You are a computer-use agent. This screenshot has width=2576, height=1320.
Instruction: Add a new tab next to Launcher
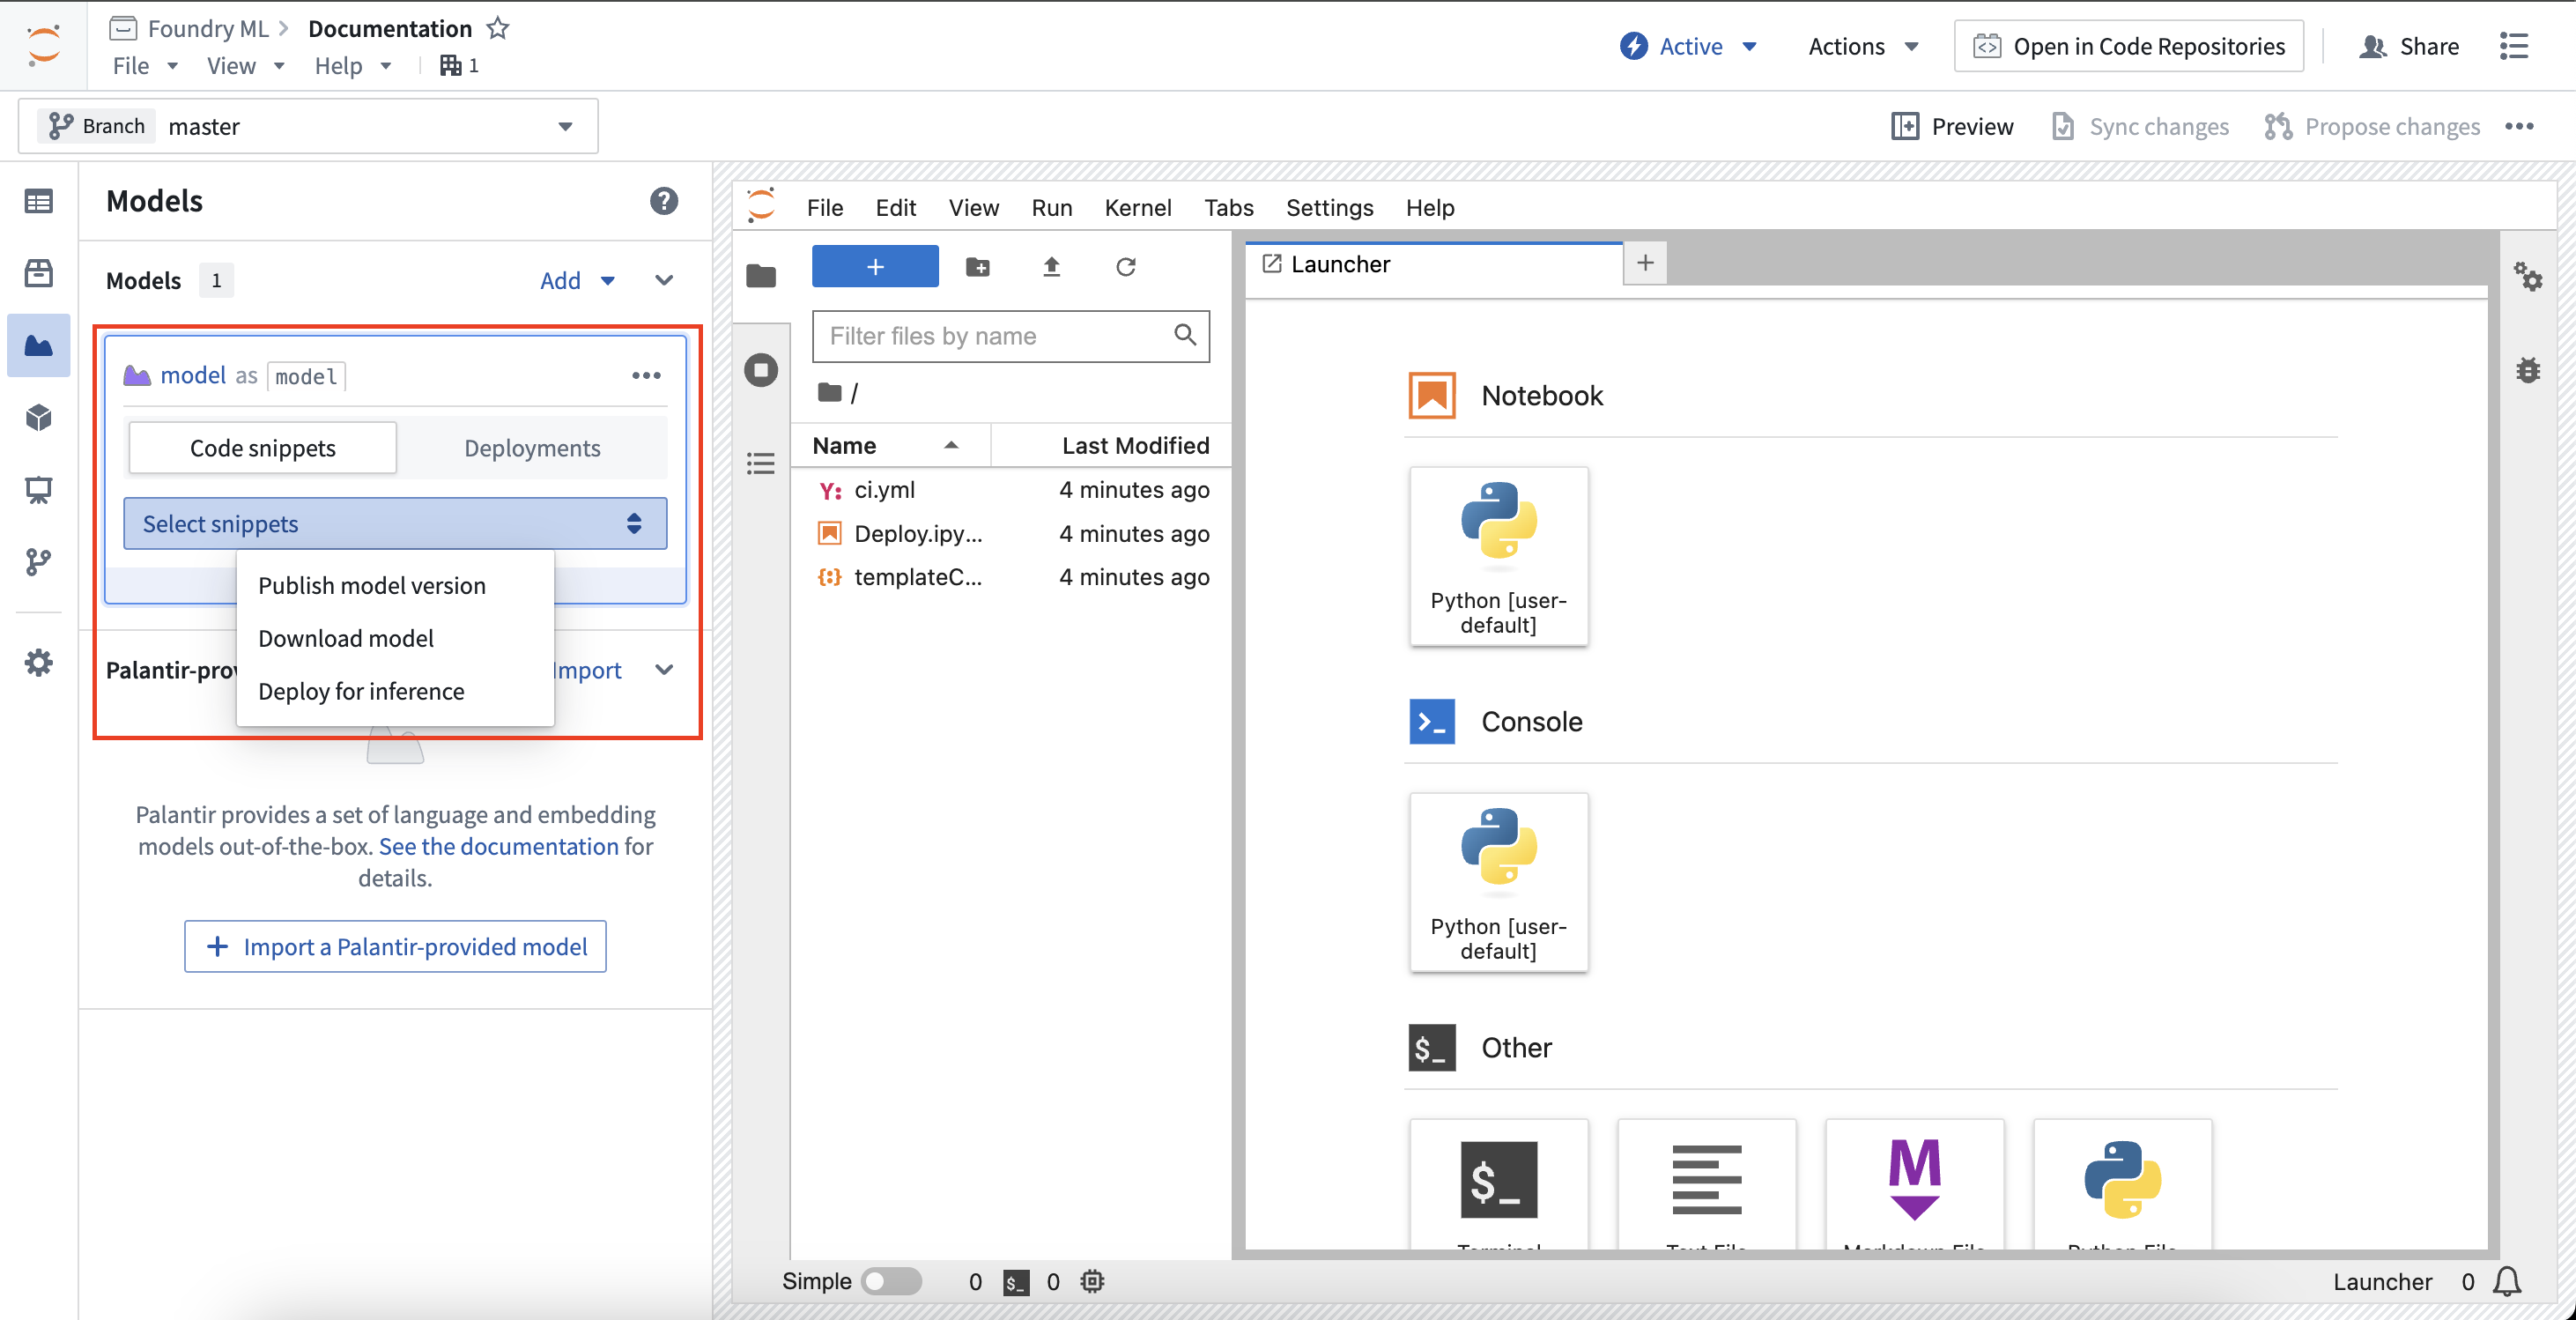(1645, 263)
